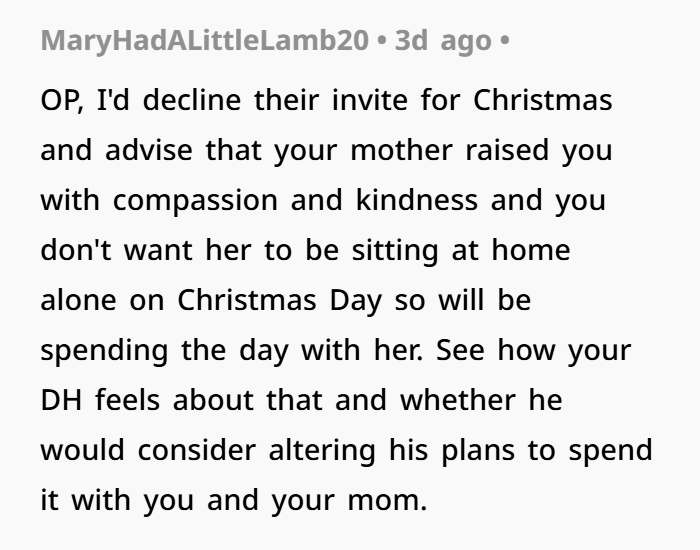
Task: Click the word 'sitting' in comment
Action: click(x=395, y=250)
